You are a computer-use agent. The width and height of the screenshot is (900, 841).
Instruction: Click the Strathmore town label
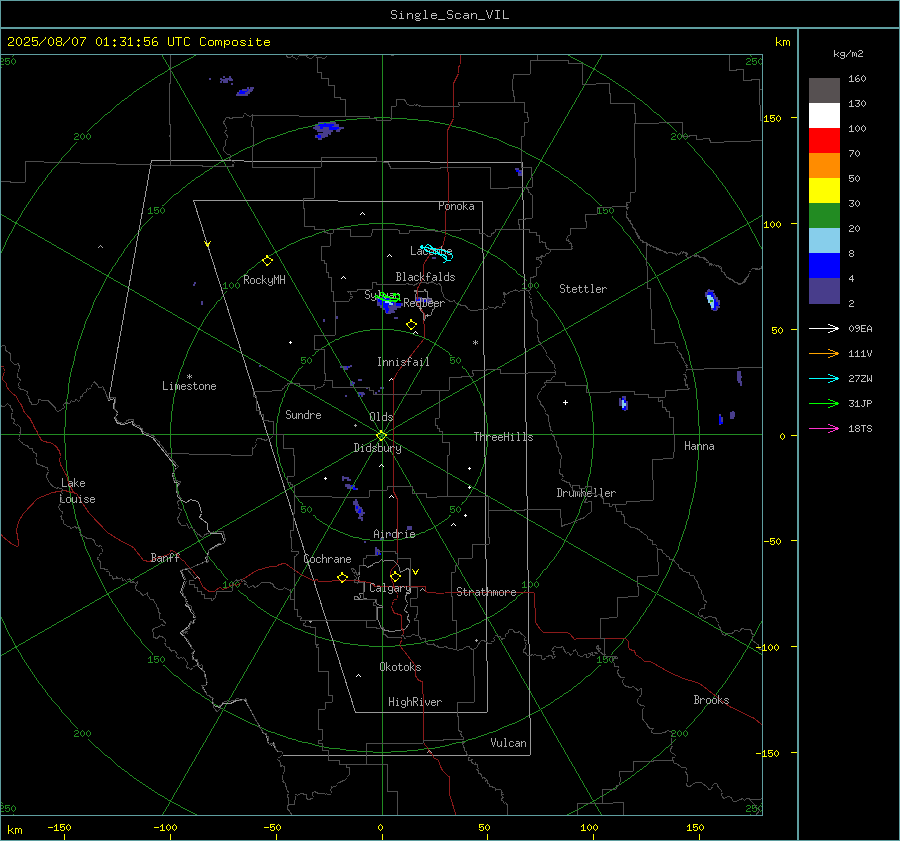tap(486, 592)
